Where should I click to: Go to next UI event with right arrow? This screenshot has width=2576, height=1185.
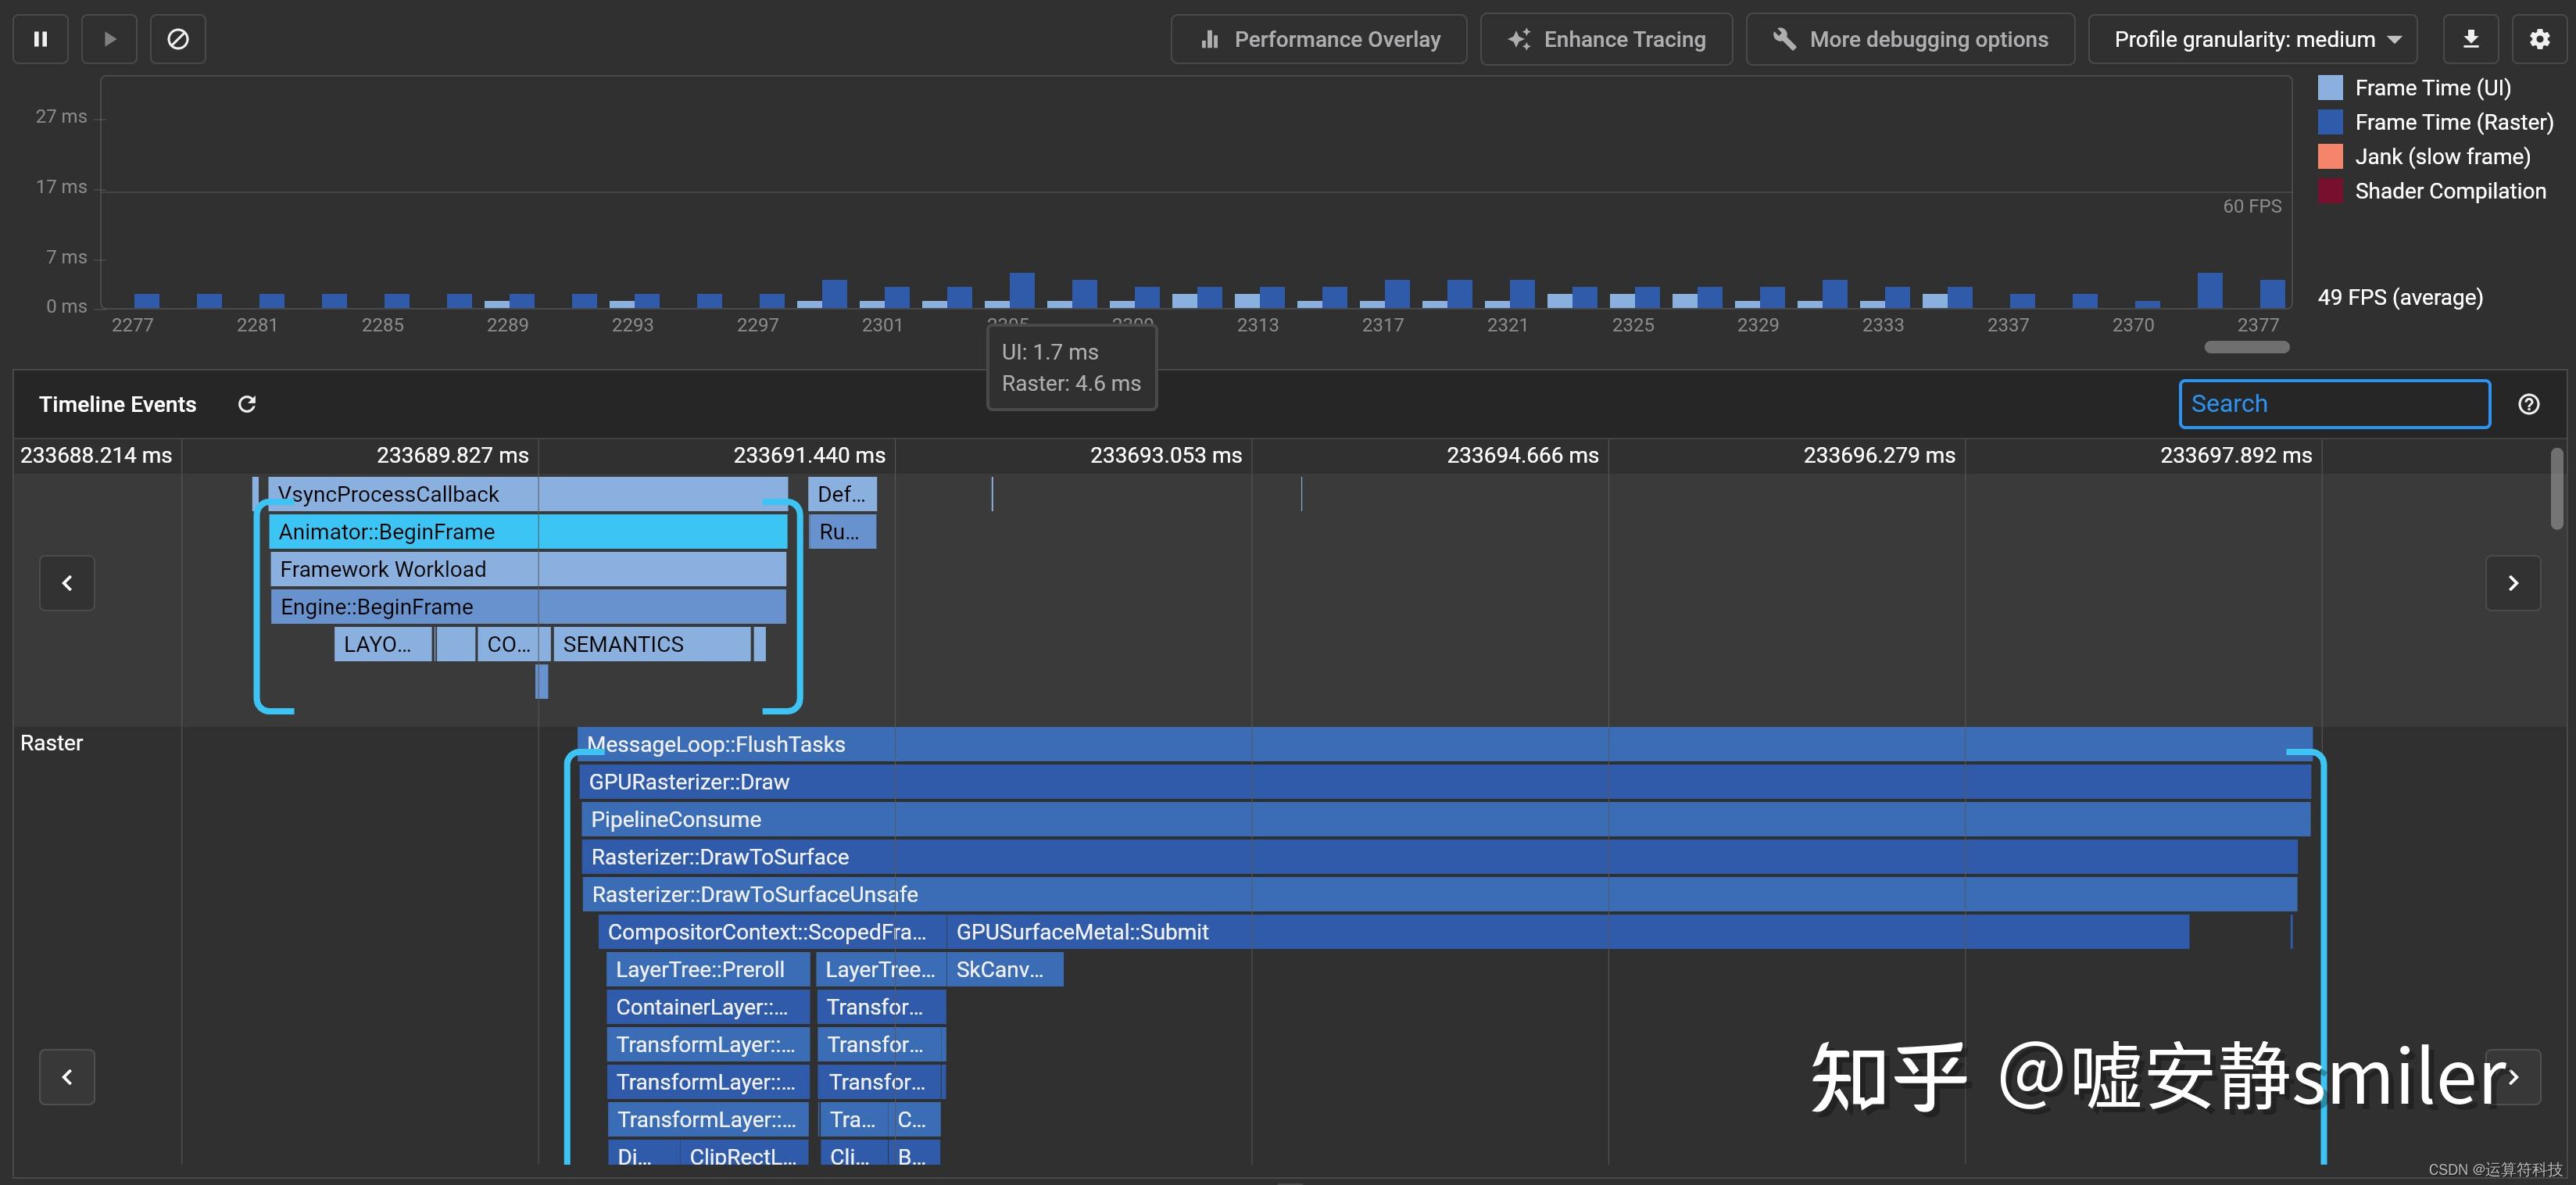[x=2513, y=583]
